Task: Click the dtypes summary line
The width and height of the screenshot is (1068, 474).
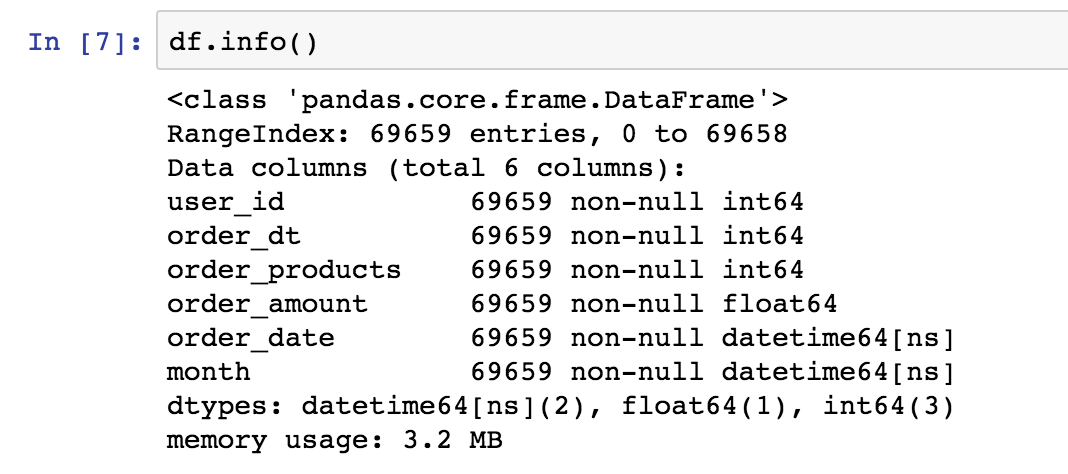Action: pyautogui.click(x=561, y=406)
